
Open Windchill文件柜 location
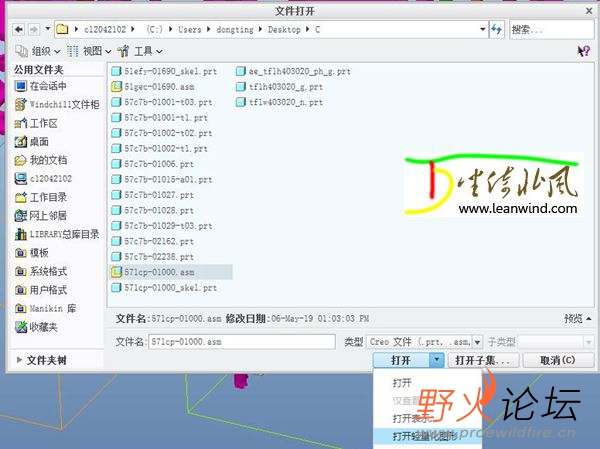click(57, 104)
